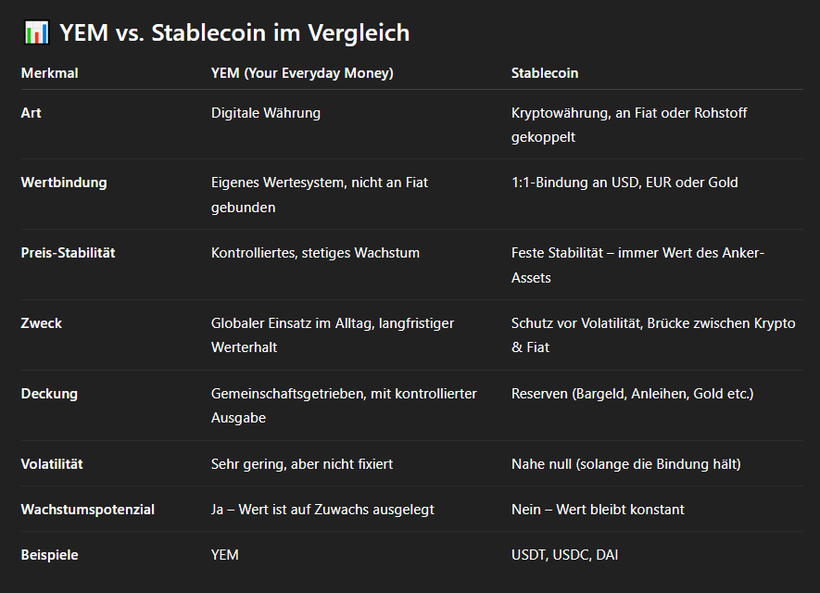Select the Wachstumspotenzial row label
820x593 pixels.
pyautogui.click(x=87, y=509)
